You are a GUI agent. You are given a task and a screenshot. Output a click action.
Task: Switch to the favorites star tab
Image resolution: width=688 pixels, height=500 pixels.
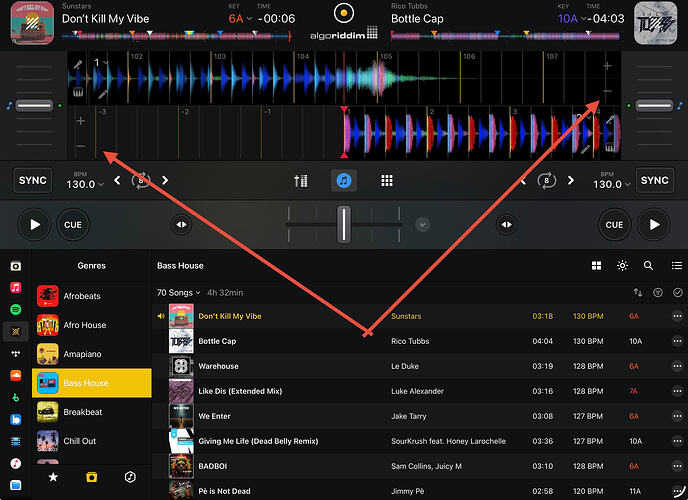tap(53, 478)
